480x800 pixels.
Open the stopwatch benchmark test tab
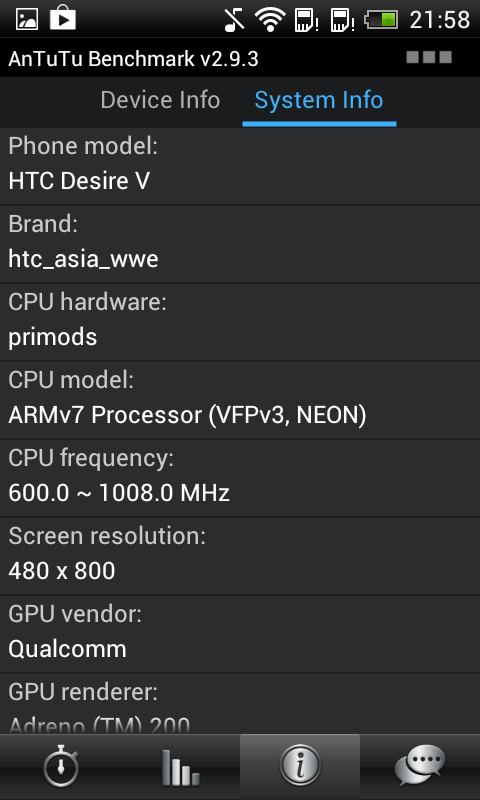point(60,767)
